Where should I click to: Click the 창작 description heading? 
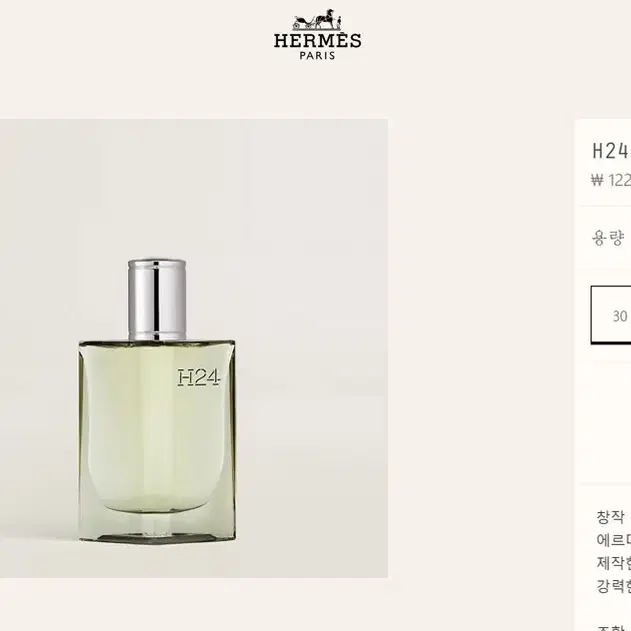click(x=610, y=517)
